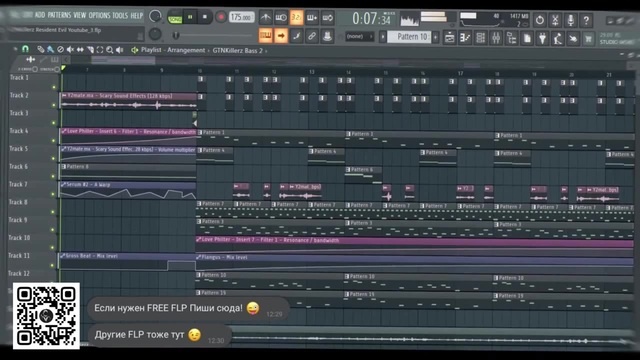Open the HELP menu
This screenshot has height=360, width=640.
(x=137, y=16)
